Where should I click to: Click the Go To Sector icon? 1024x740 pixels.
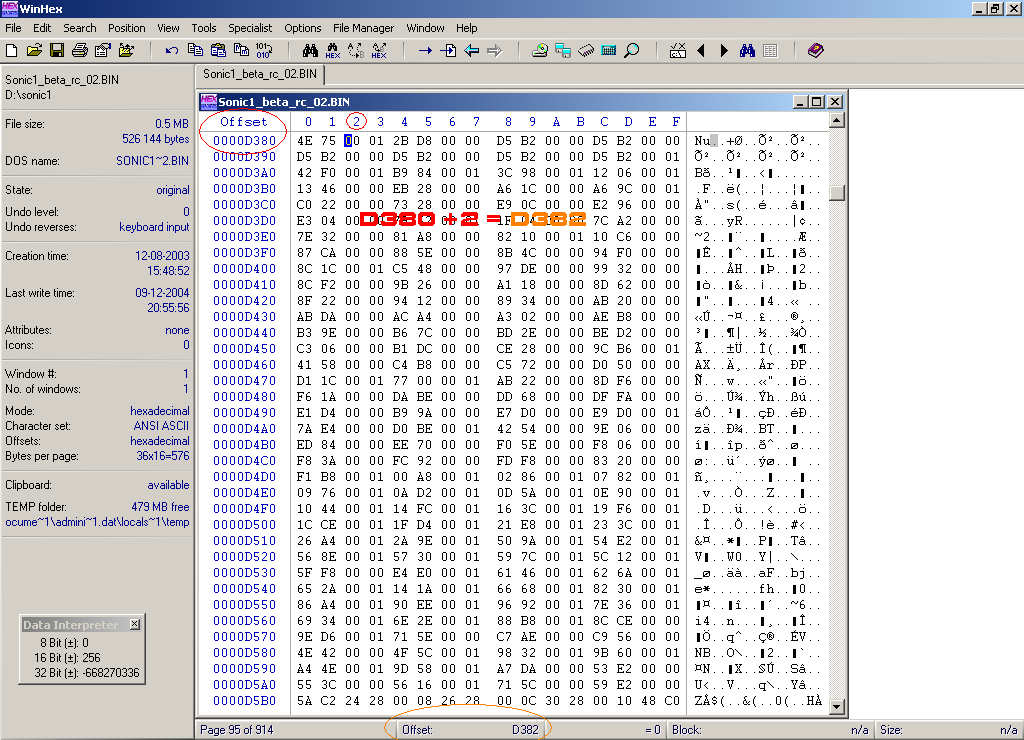[448, 50]
